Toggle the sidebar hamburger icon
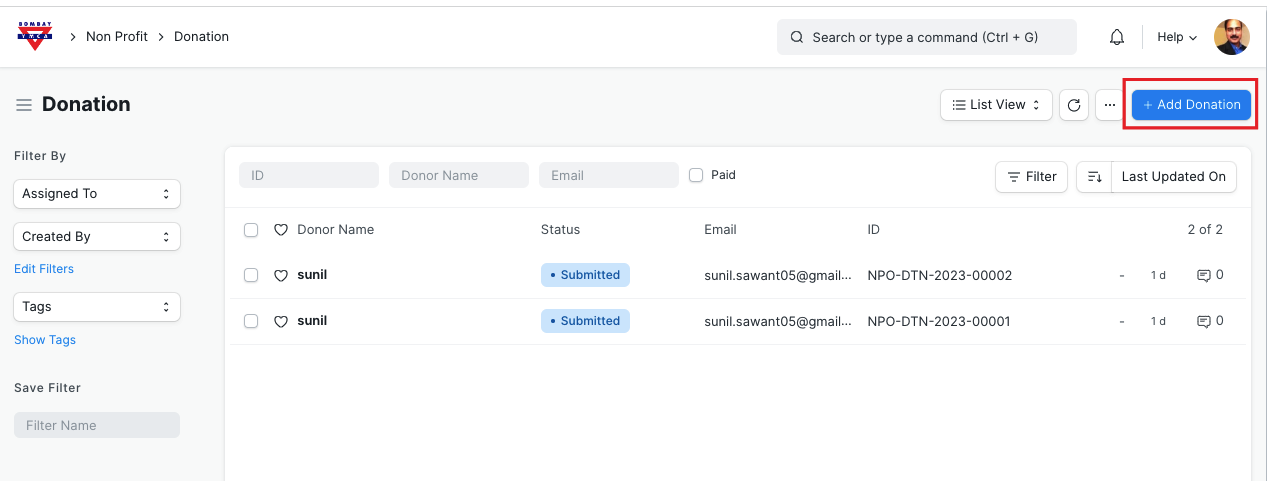Image resolution: width=1267 pixels, height=481 pixels. pyautogui.click(x=24, y=105)
